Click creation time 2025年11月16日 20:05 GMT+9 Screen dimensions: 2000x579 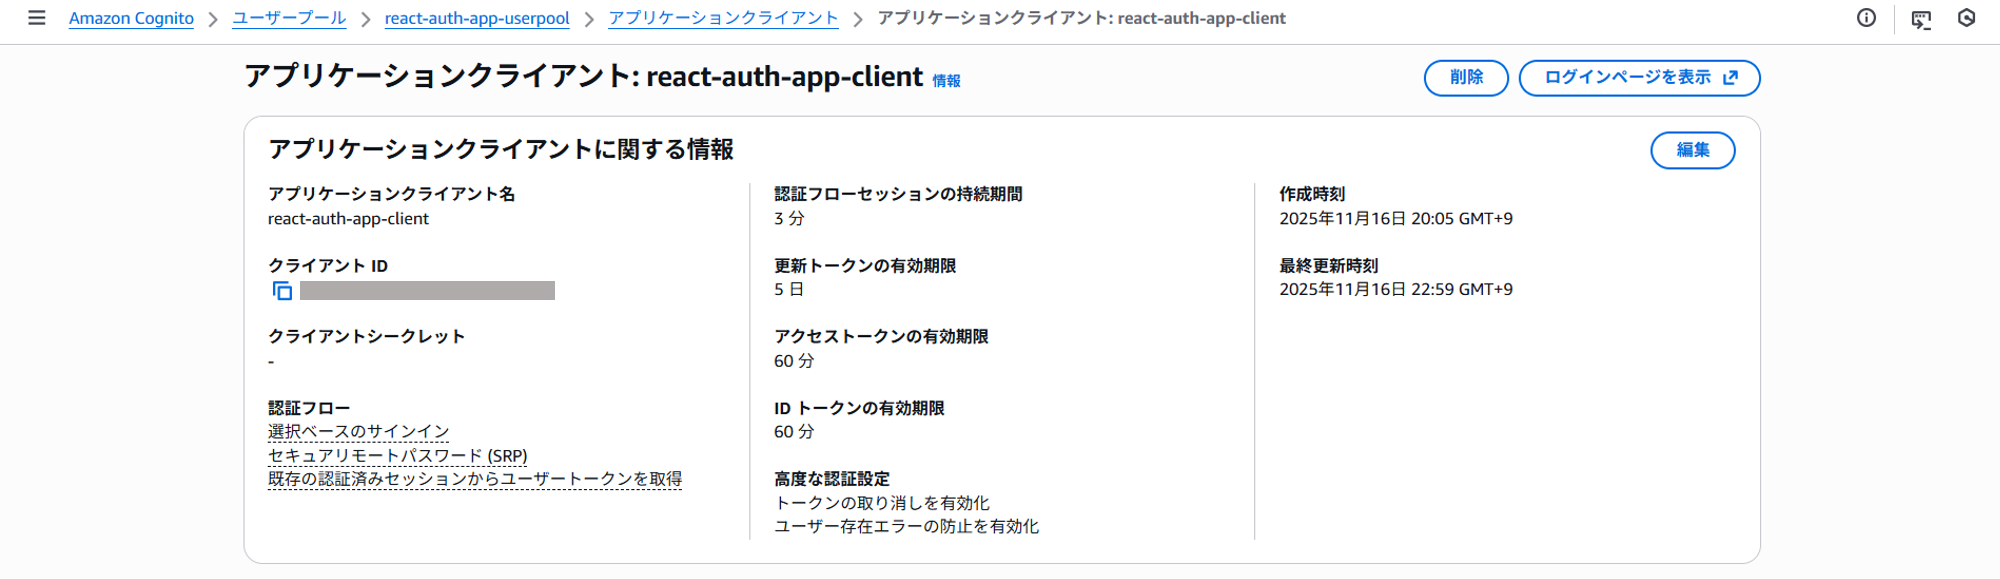1396,218
